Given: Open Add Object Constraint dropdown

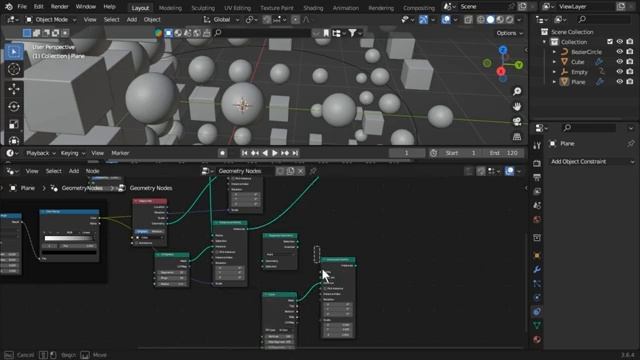Looking at the screenshot, I should pos(591,162).
